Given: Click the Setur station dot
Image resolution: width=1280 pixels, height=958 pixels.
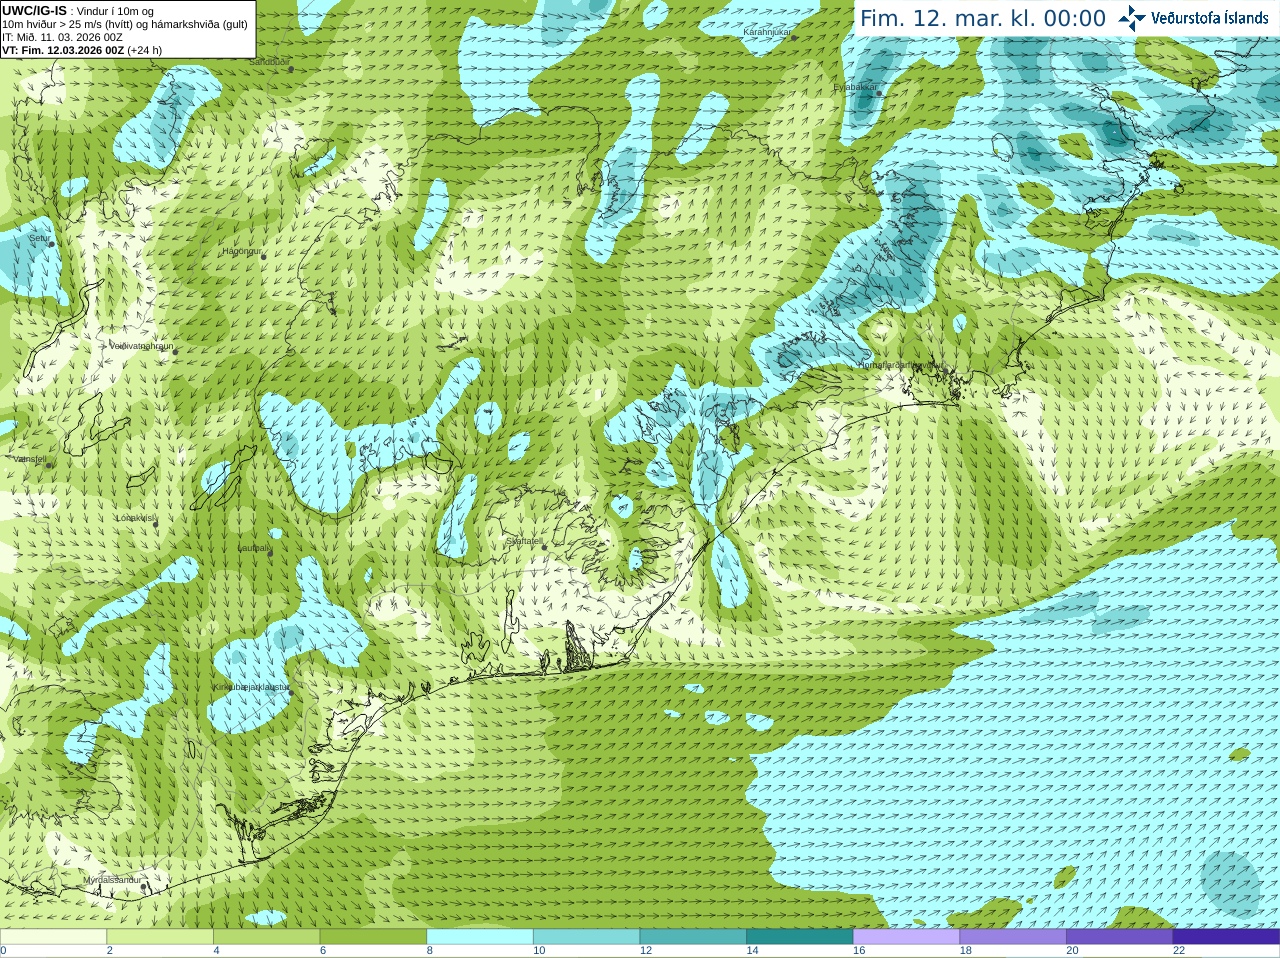Looking at the screenshot, I should coord(51,243).
